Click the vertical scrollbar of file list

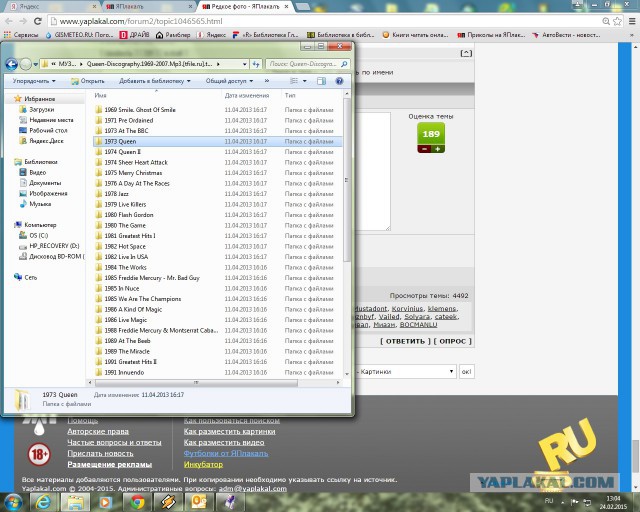[x=347, y=180]
